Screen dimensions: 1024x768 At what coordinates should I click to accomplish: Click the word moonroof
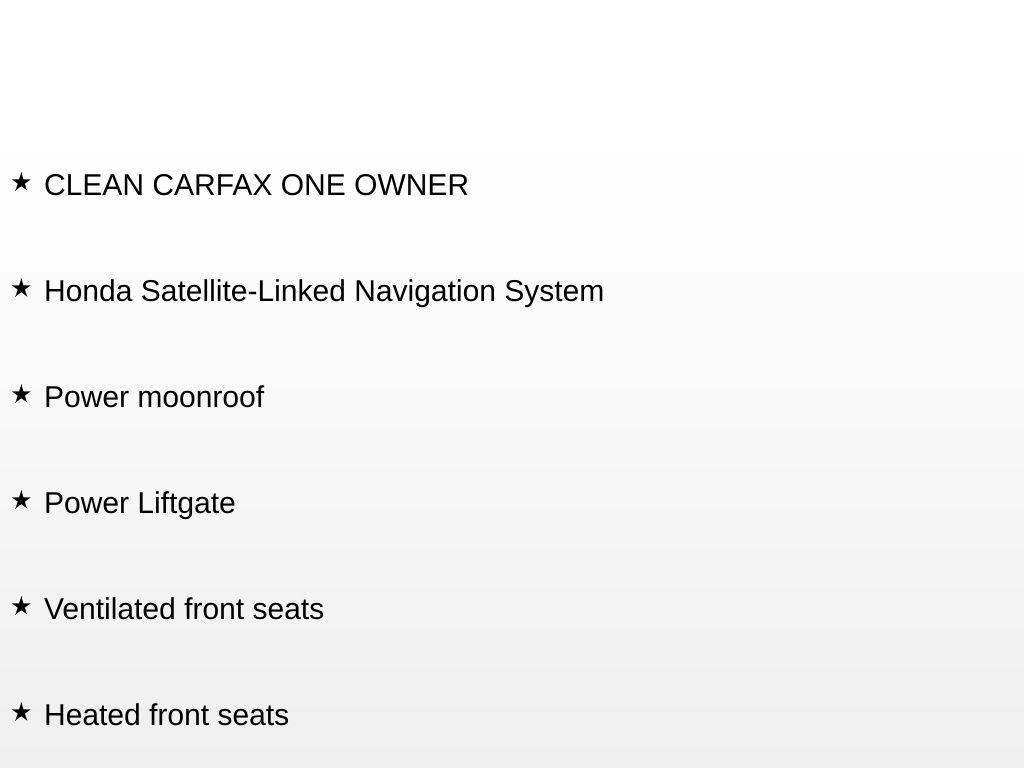pos(200,397)
